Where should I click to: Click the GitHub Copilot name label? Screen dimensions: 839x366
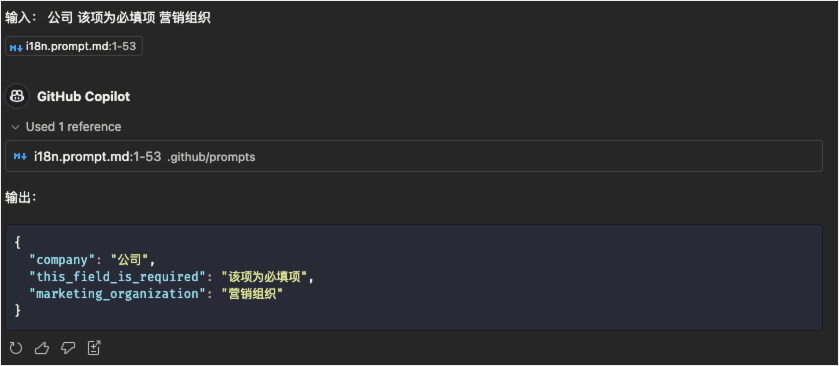click(x=83, y=97)
